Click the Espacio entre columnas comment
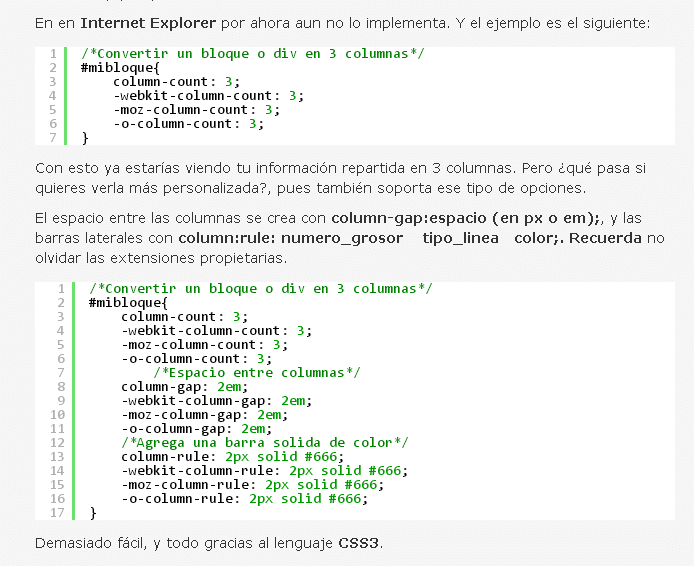Screen dimensions: 694x566 [x=257, y=373]
